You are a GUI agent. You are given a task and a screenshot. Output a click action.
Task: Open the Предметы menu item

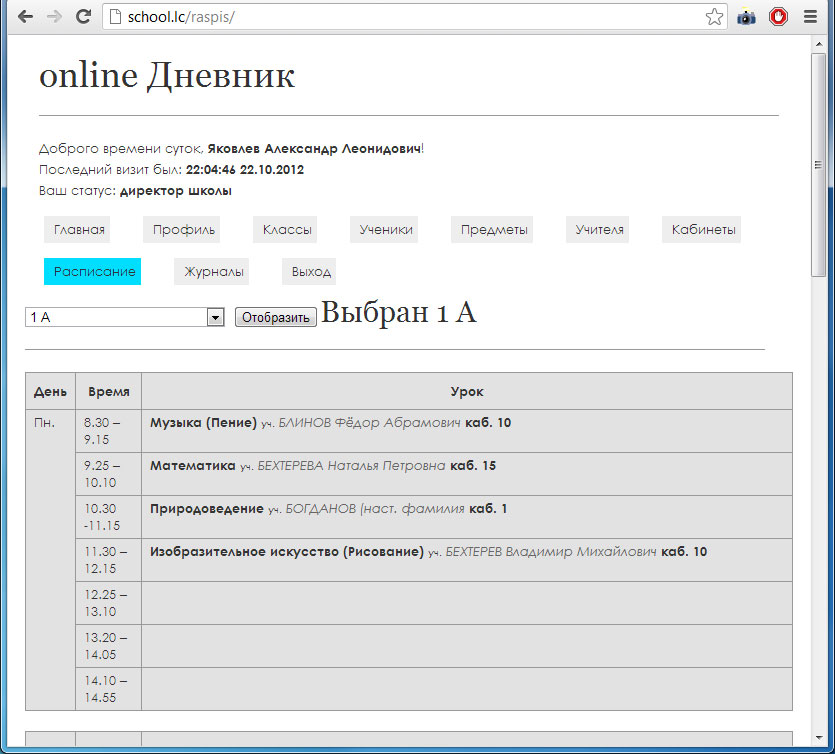[x=492, y=230]
